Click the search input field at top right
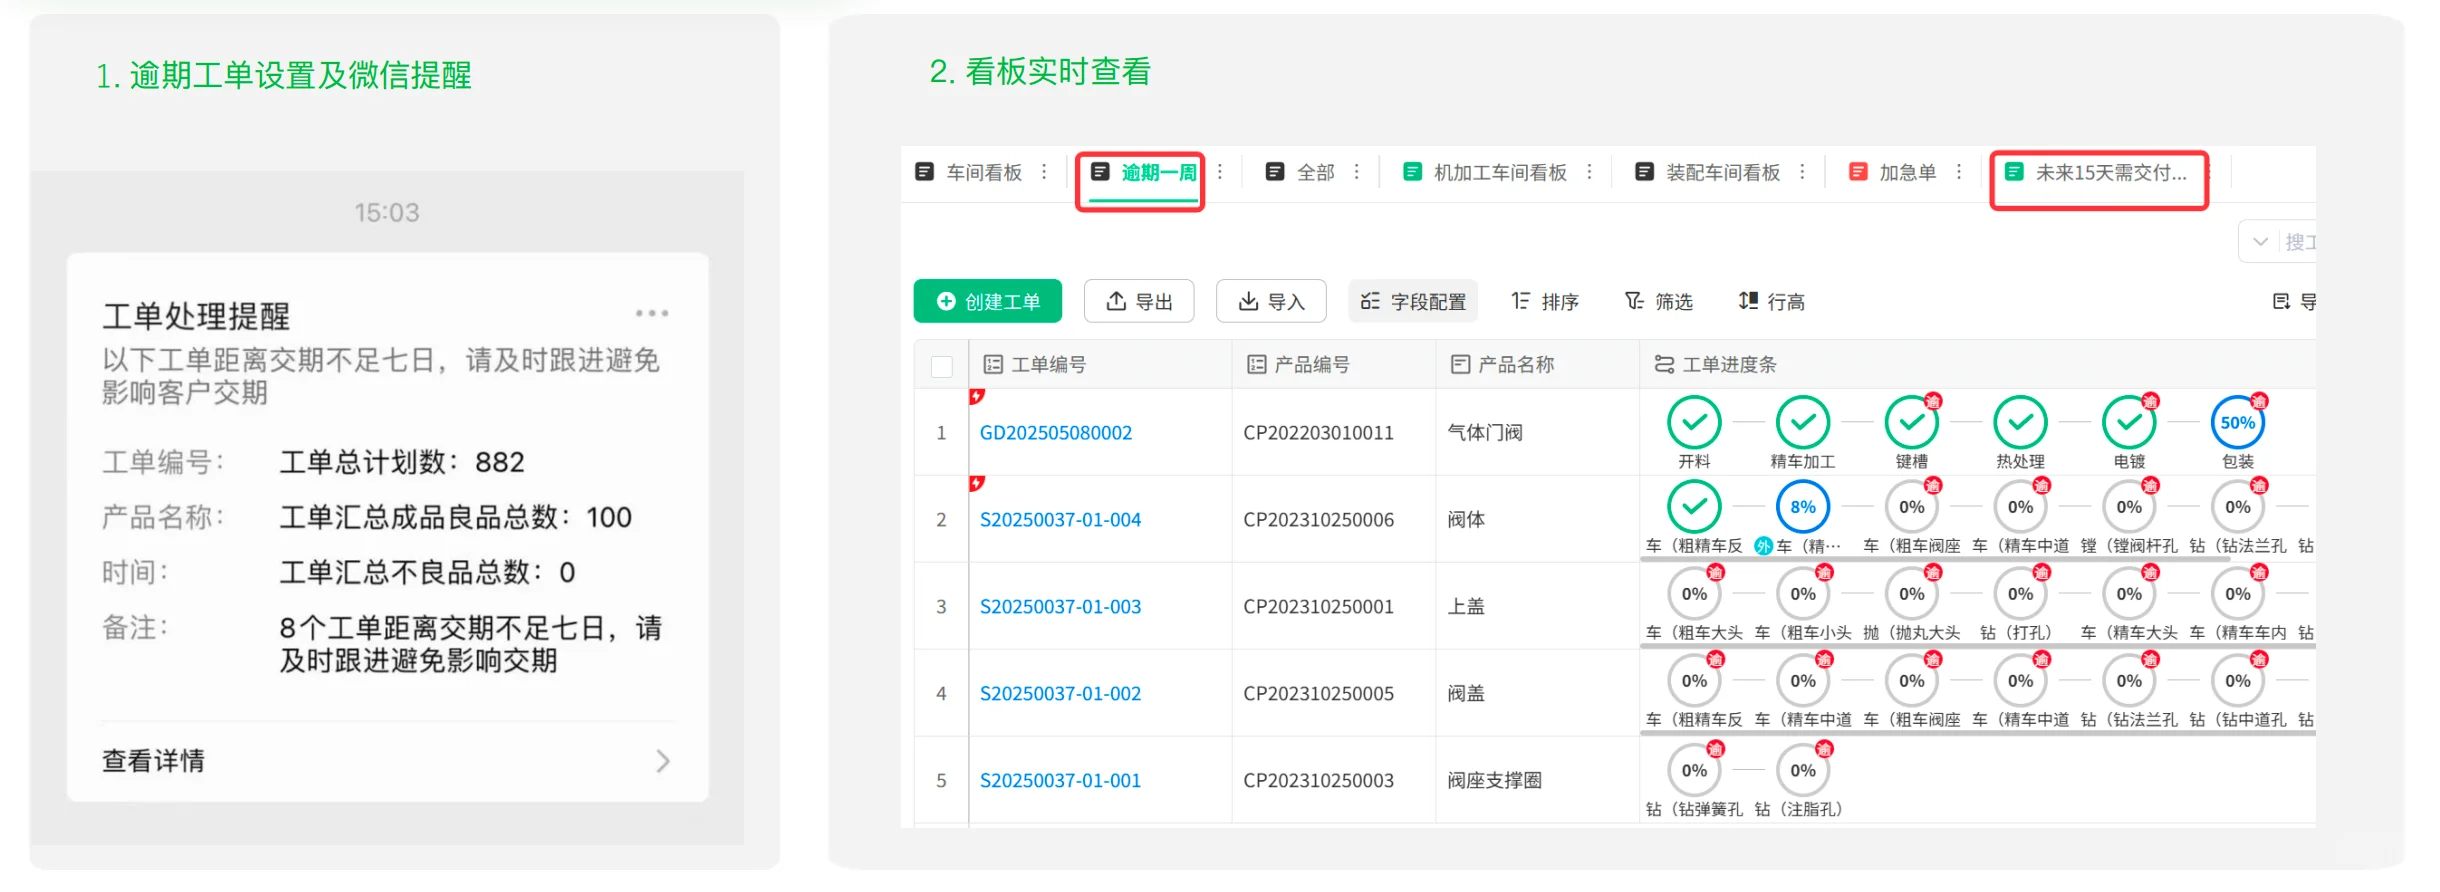Viewport: 2440px width, 892px height. point(2300,241)
